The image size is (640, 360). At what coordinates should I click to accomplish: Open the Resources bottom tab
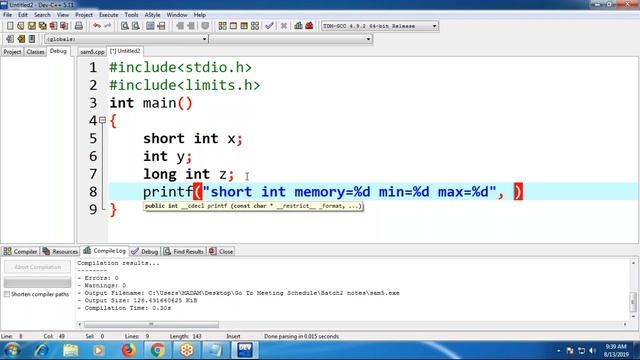click(60, 251)
